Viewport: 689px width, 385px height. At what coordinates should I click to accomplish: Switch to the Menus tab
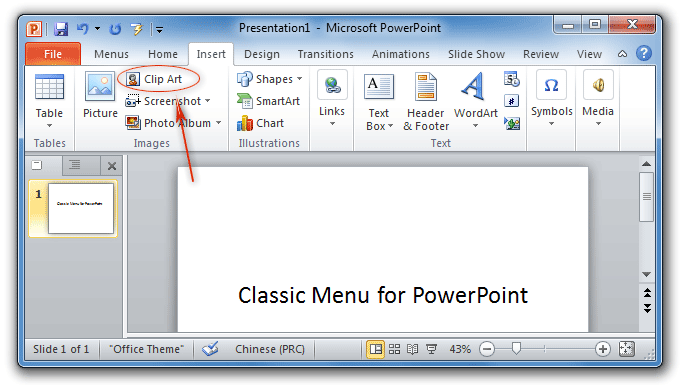click(x=111, y=54)
